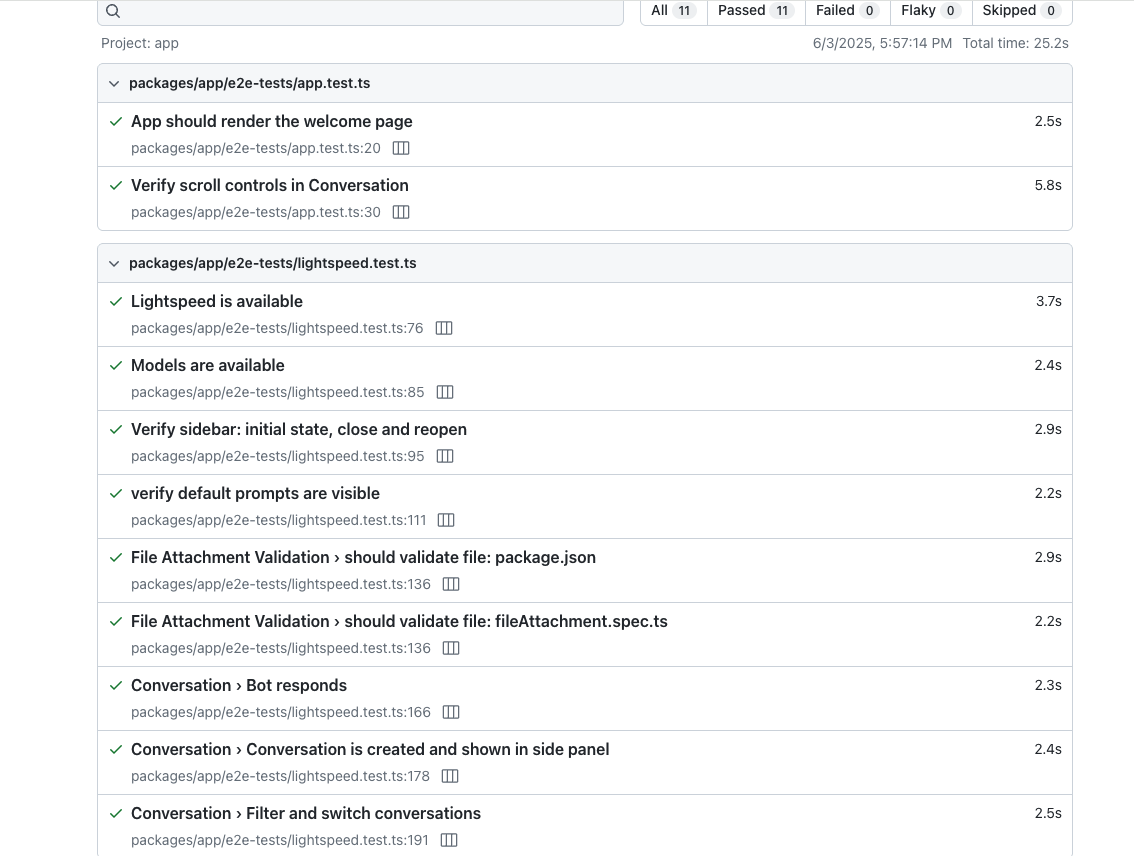Screen dimensions: 1134x856
Task: Open trace icon next to lightspeed.test.ts:76
Action: click(x=444, y=328)
